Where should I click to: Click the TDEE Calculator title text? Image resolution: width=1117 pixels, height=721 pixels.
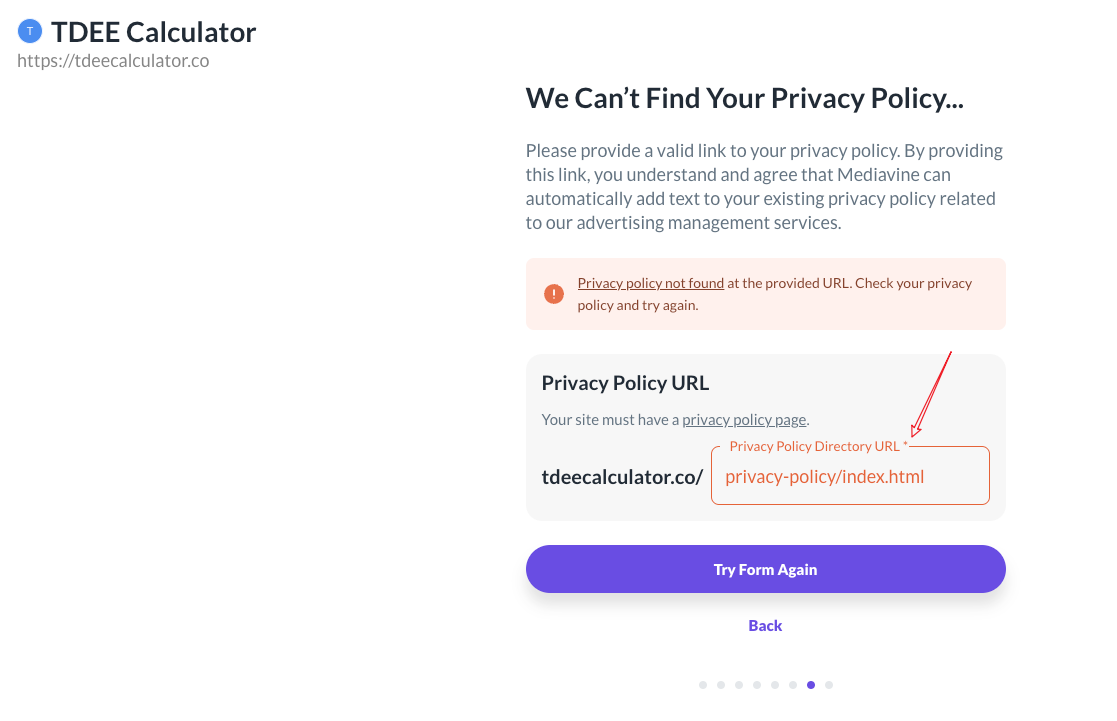[x=154, y=32]
